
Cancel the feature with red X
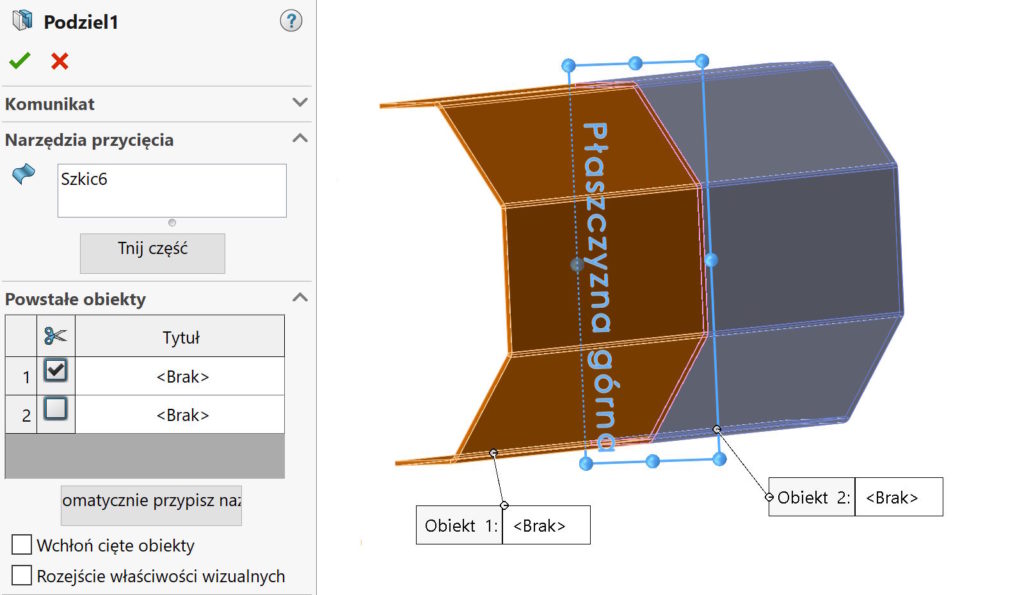point(60,61)
